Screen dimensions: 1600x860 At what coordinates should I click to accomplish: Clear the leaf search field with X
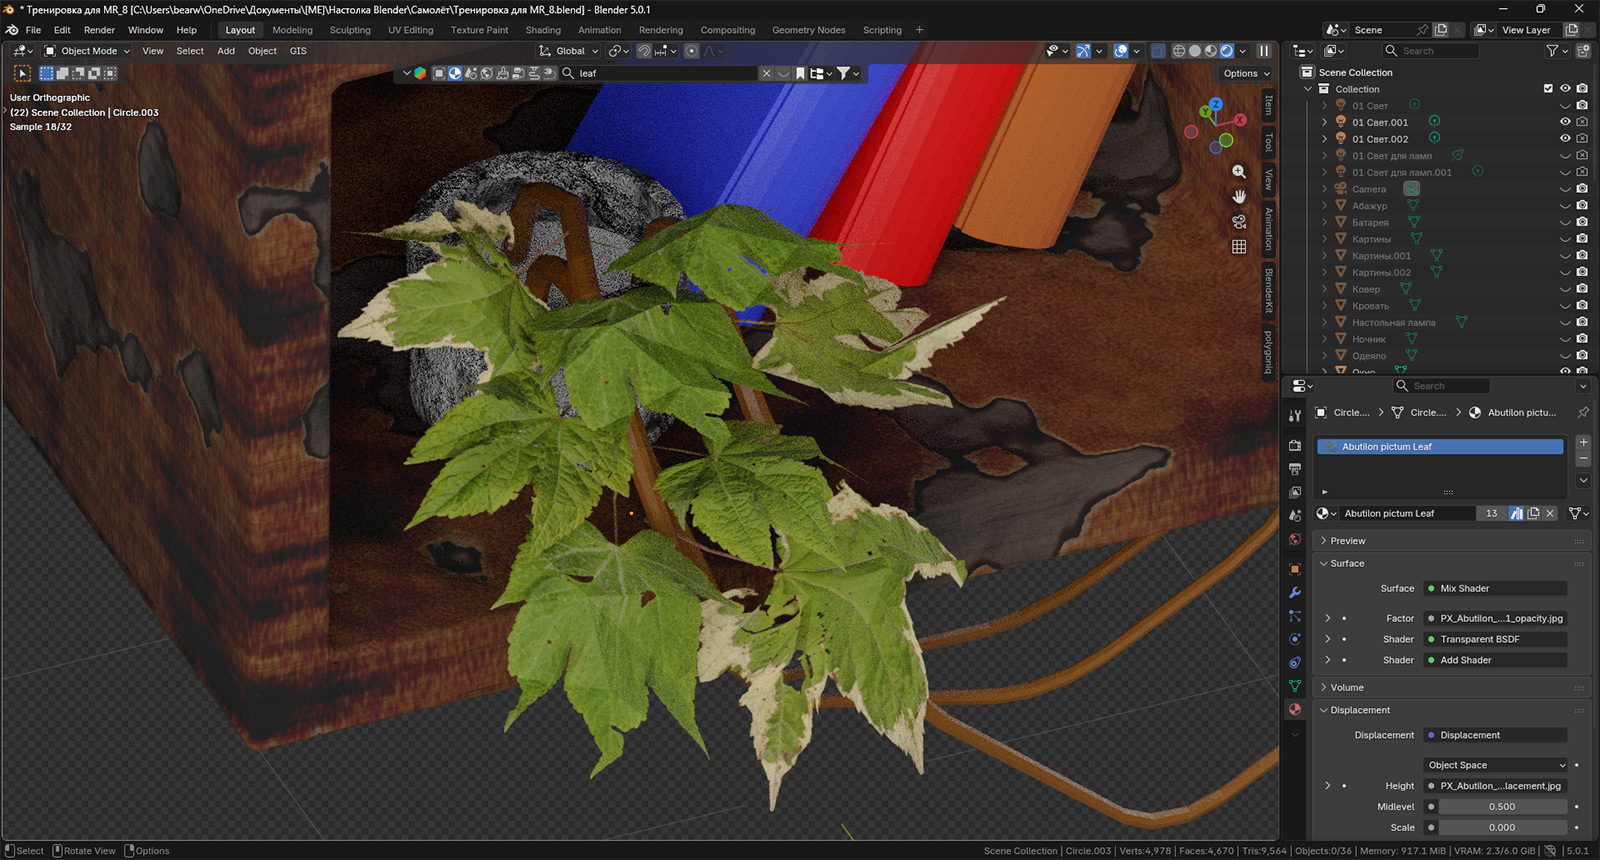coord(766,73)
